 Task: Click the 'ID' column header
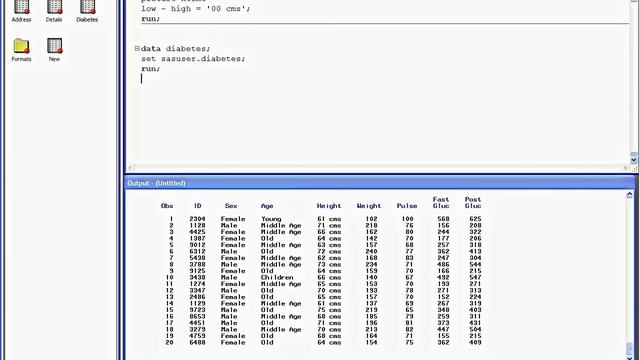click(x=198, y=206)
